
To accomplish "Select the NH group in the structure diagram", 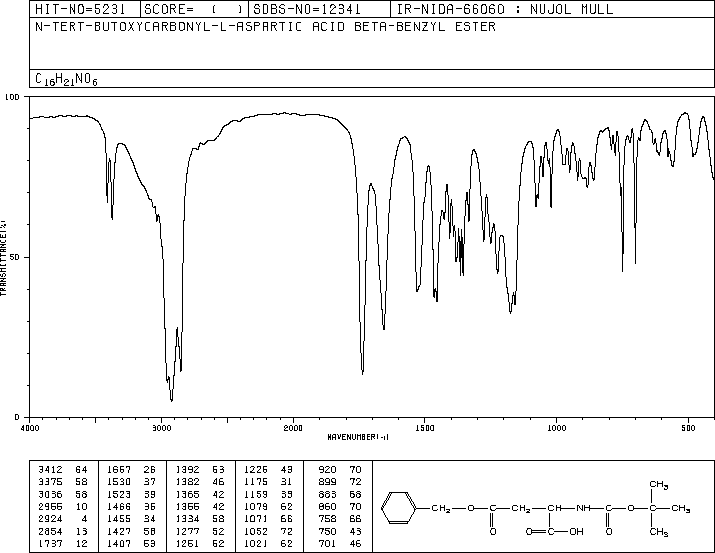I will click(x=583, y=508).
